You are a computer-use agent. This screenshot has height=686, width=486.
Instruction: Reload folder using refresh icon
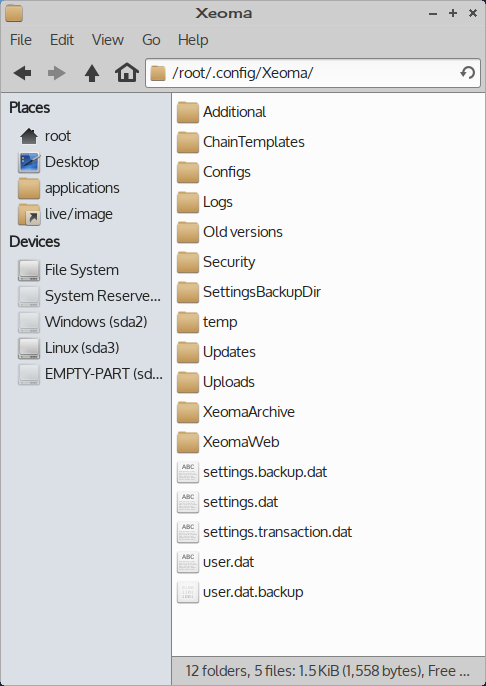coord(468,72)
